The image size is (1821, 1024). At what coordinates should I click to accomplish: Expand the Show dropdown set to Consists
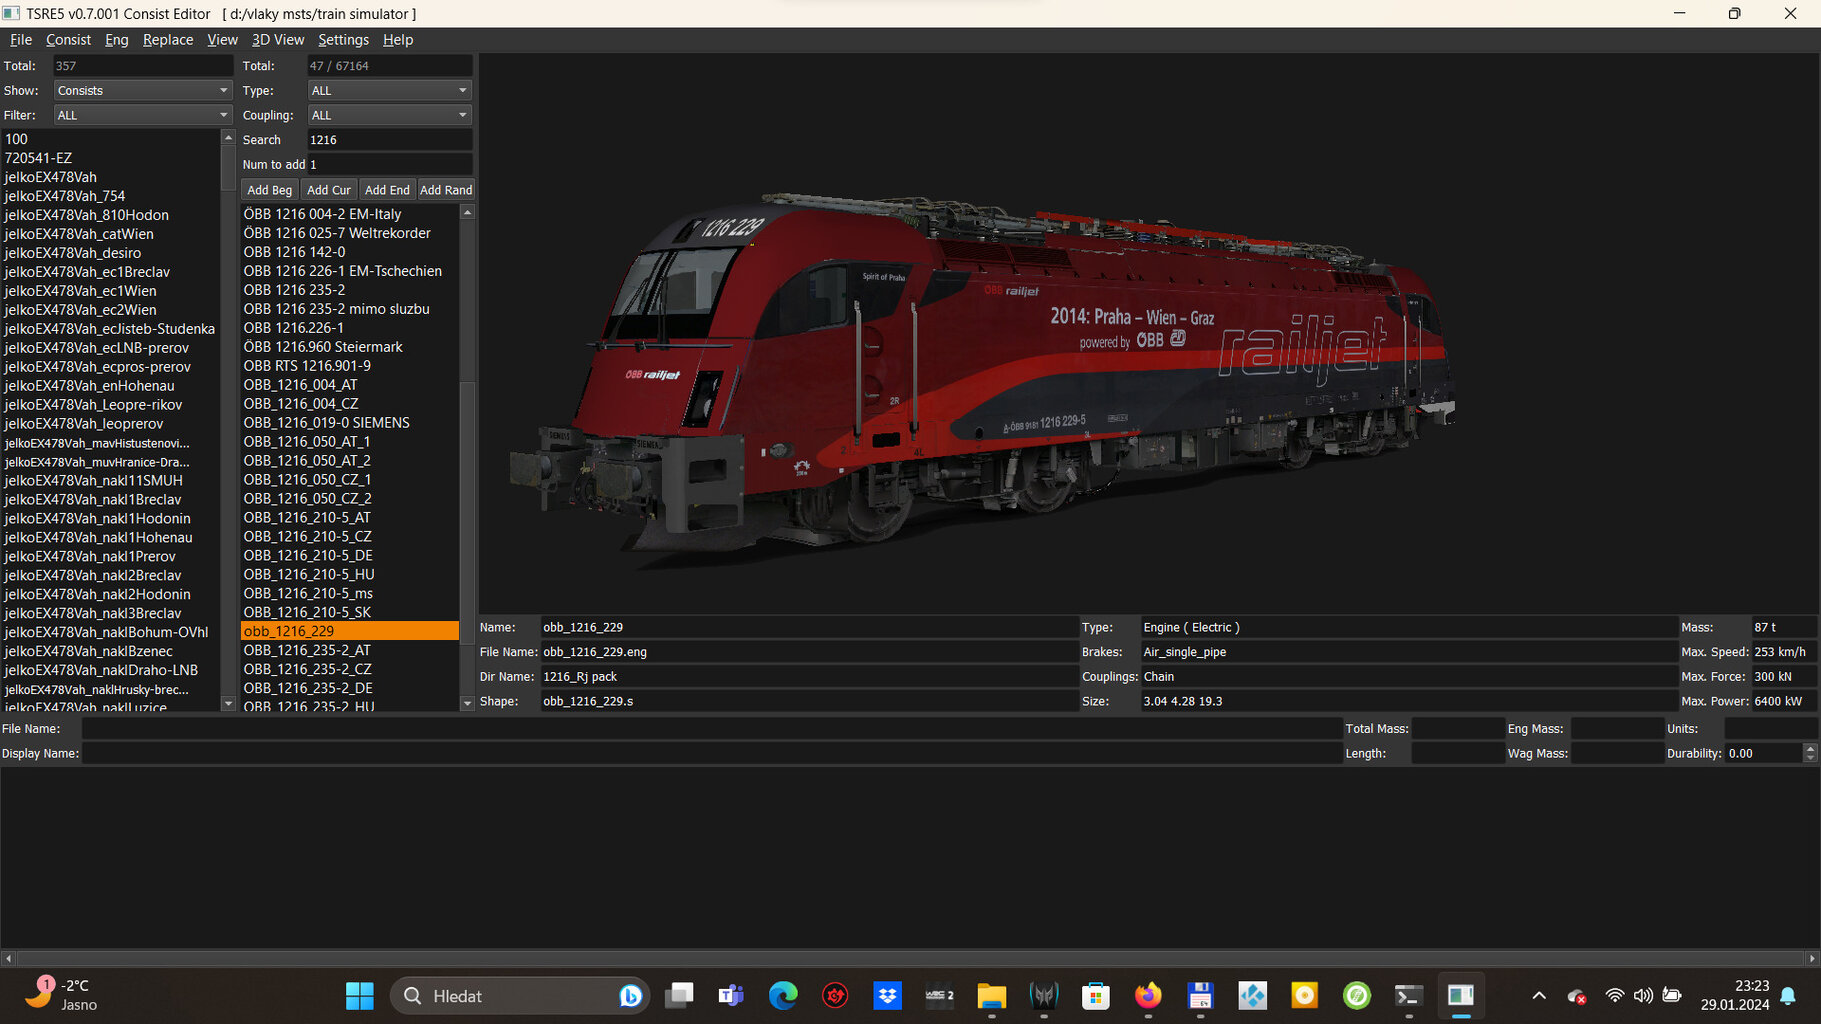[x=143, y=90]
